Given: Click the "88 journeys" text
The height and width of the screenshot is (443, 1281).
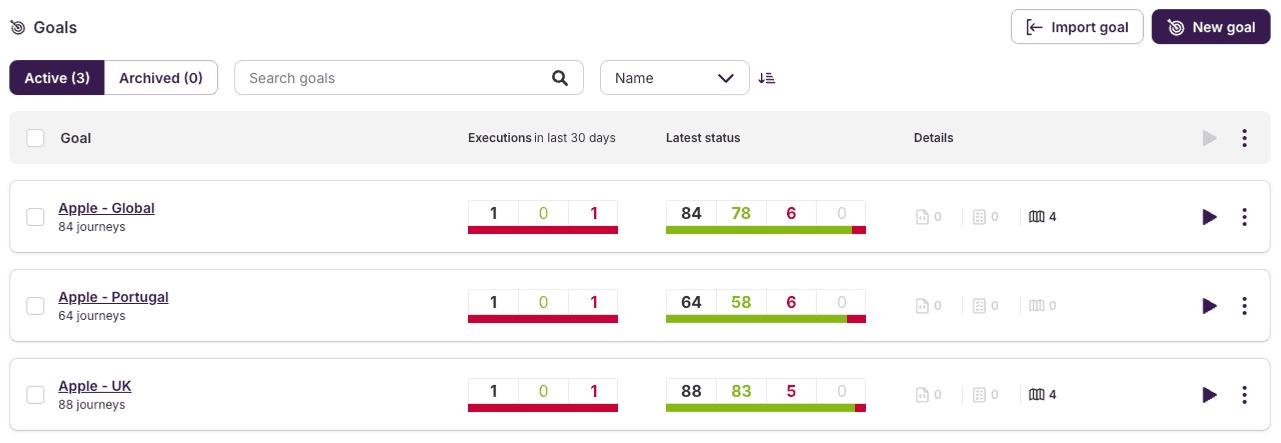Looking at the screenshot, I should point(92,405).
